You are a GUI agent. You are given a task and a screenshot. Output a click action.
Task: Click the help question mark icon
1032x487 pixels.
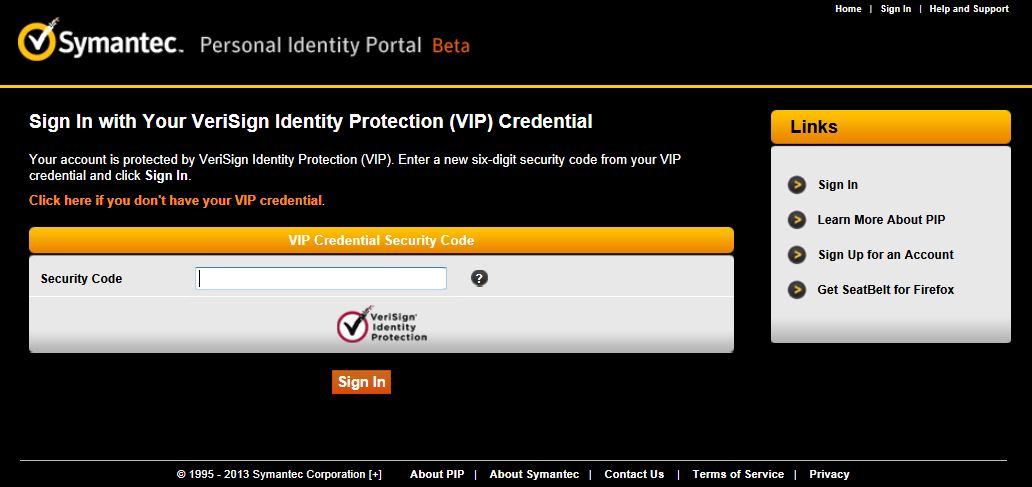pos(479,278)
